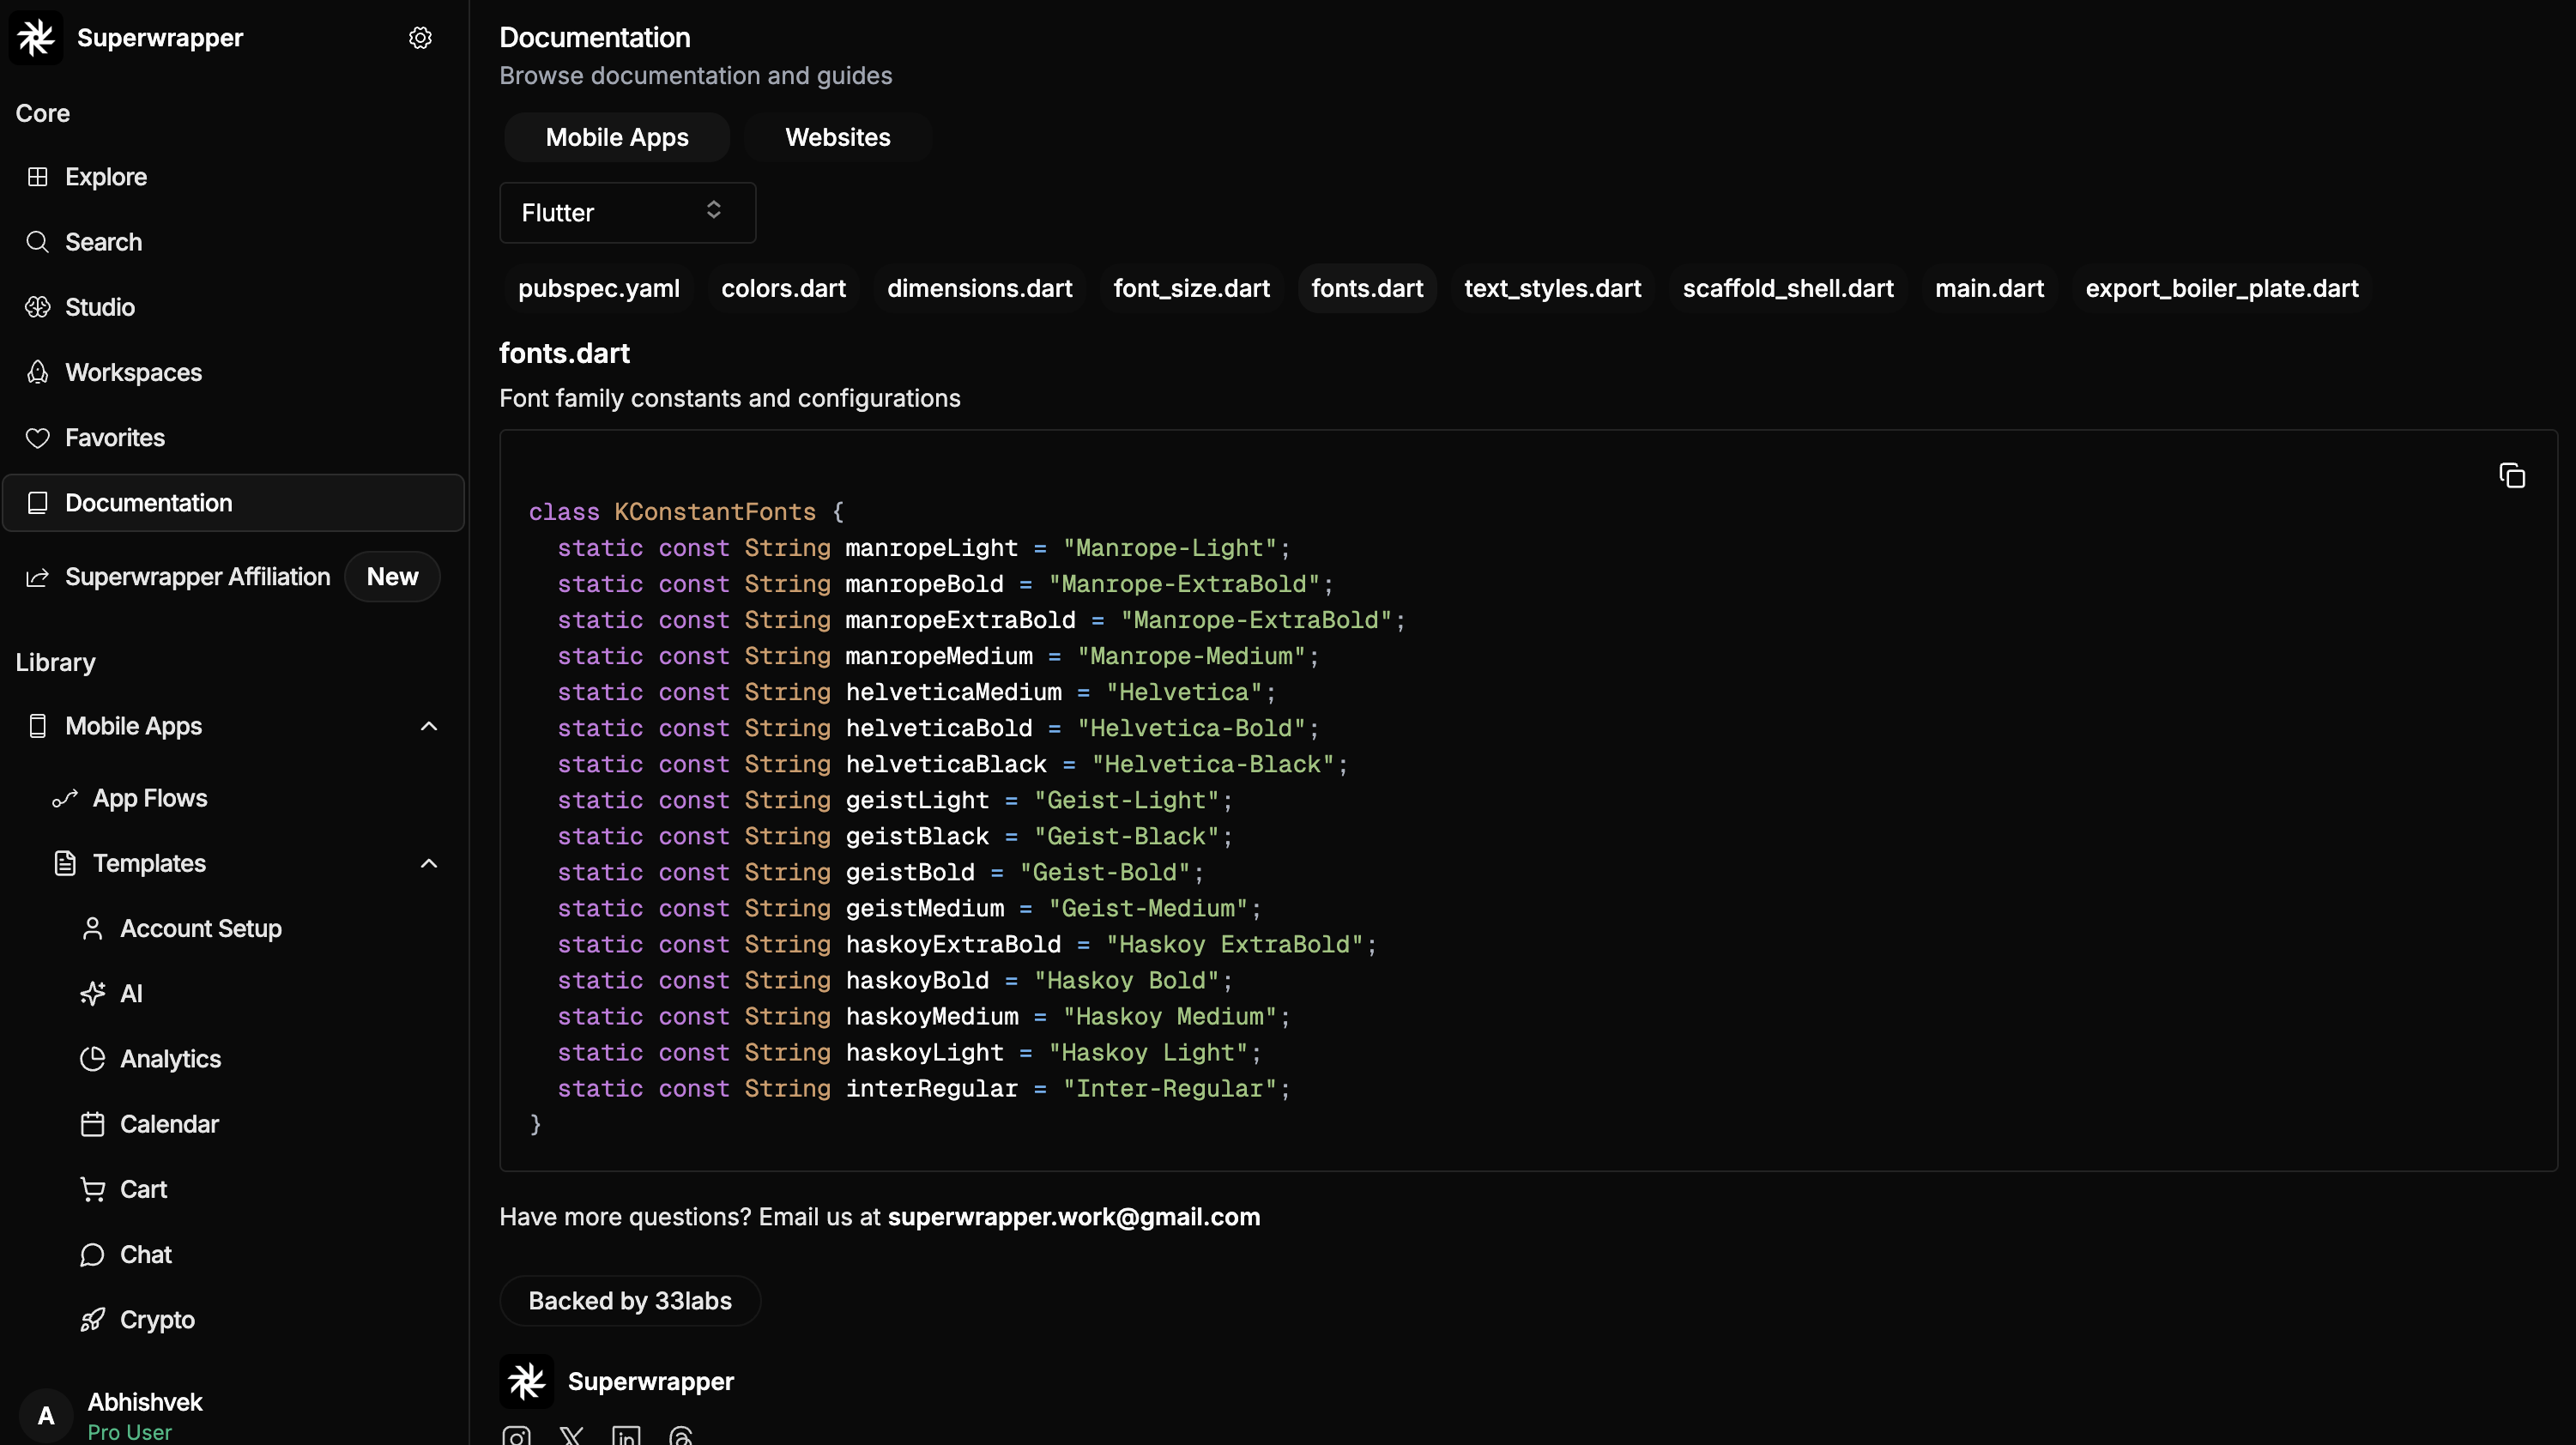Screen dimensions: 2576x1445
Task: Click the AI sparkles icon
Action: pos(92,993)
